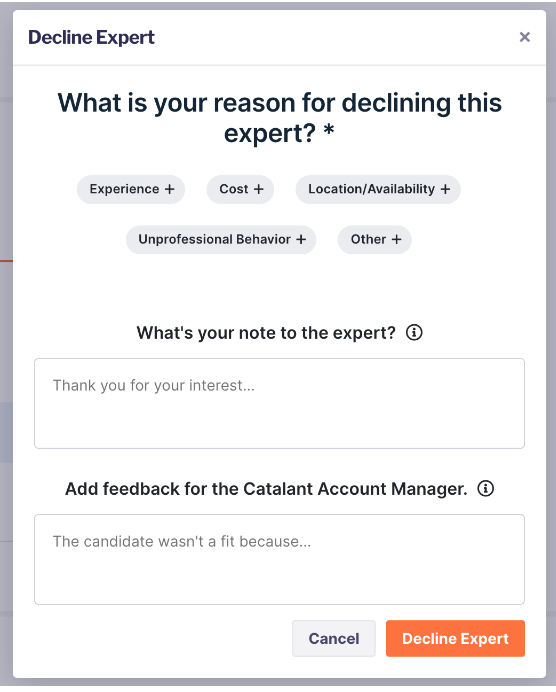The height and width of the screenshot is (692, 556).
Task: Toggle the Cost reason label
Action: pyautogui.click(x=234, y=189)
